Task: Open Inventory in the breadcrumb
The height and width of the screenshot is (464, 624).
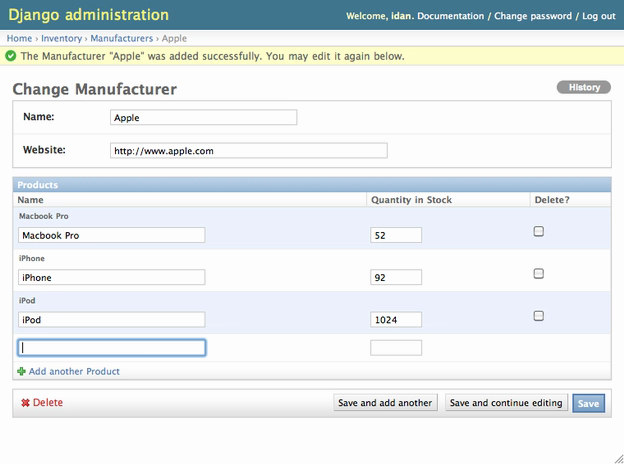Action: pyautogui.click(x=61, y=38)
